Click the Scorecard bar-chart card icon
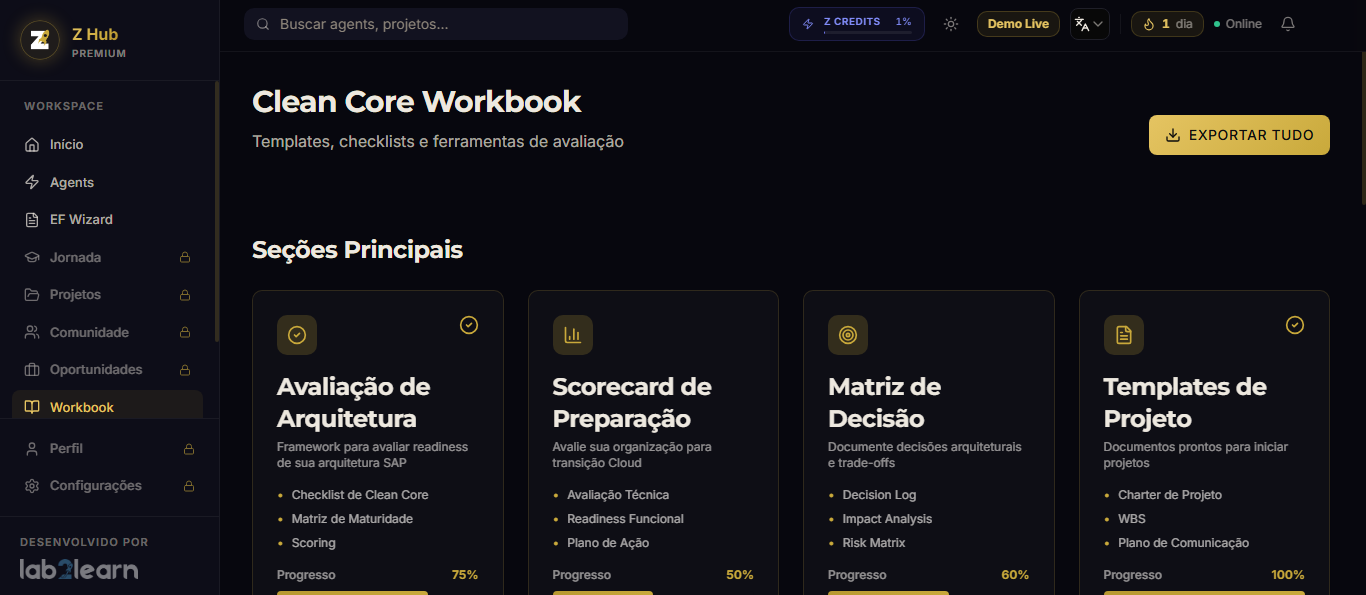 tap(573, 335)
